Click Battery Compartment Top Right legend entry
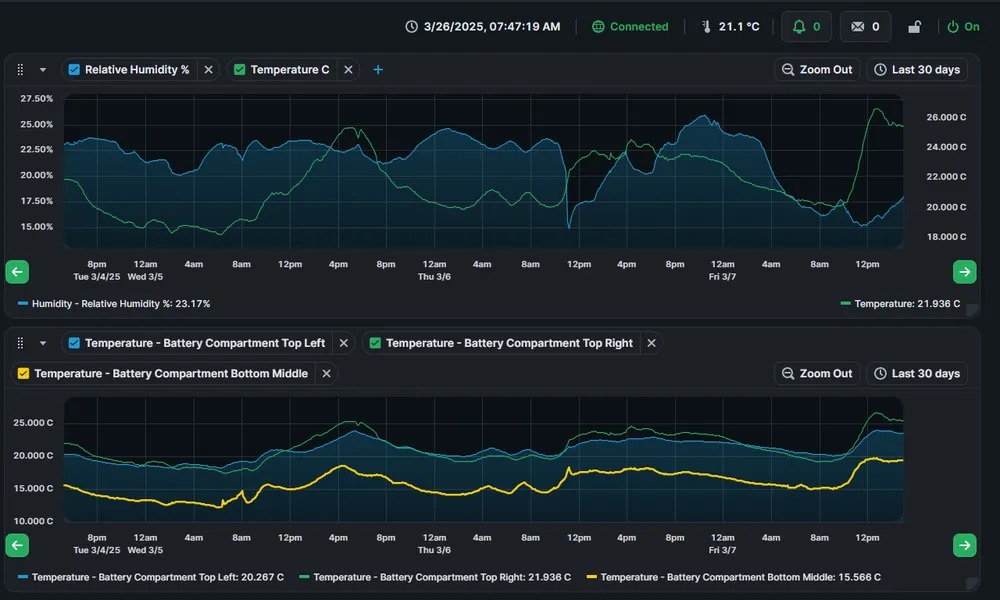 (435, 577)
